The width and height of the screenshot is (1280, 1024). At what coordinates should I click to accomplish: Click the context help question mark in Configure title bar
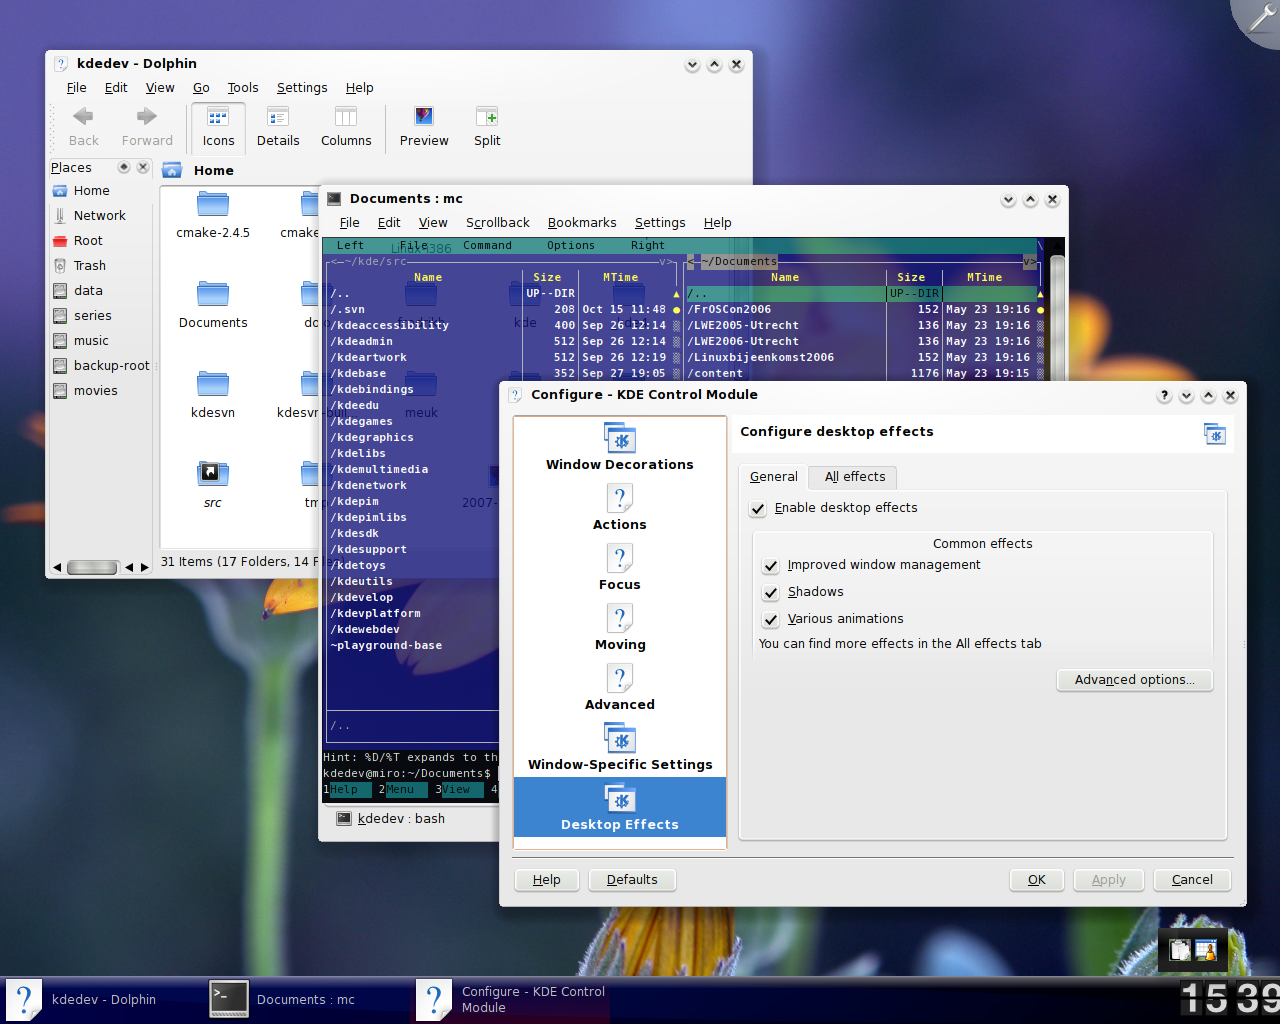pos(1164,396)
